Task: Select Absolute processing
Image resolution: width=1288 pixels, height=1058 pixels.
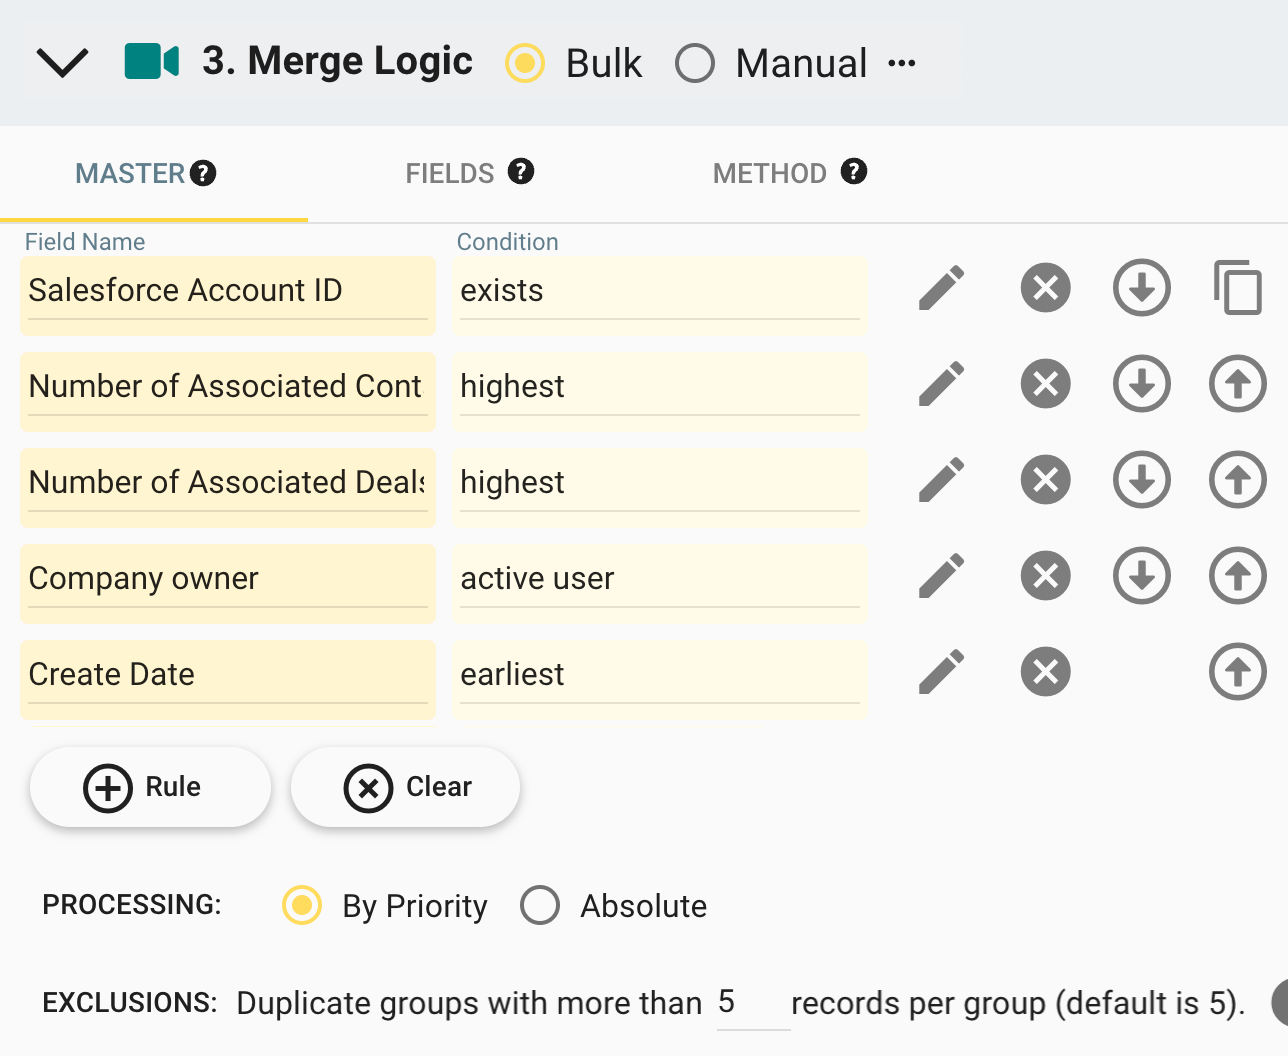Action: (540, 906)
